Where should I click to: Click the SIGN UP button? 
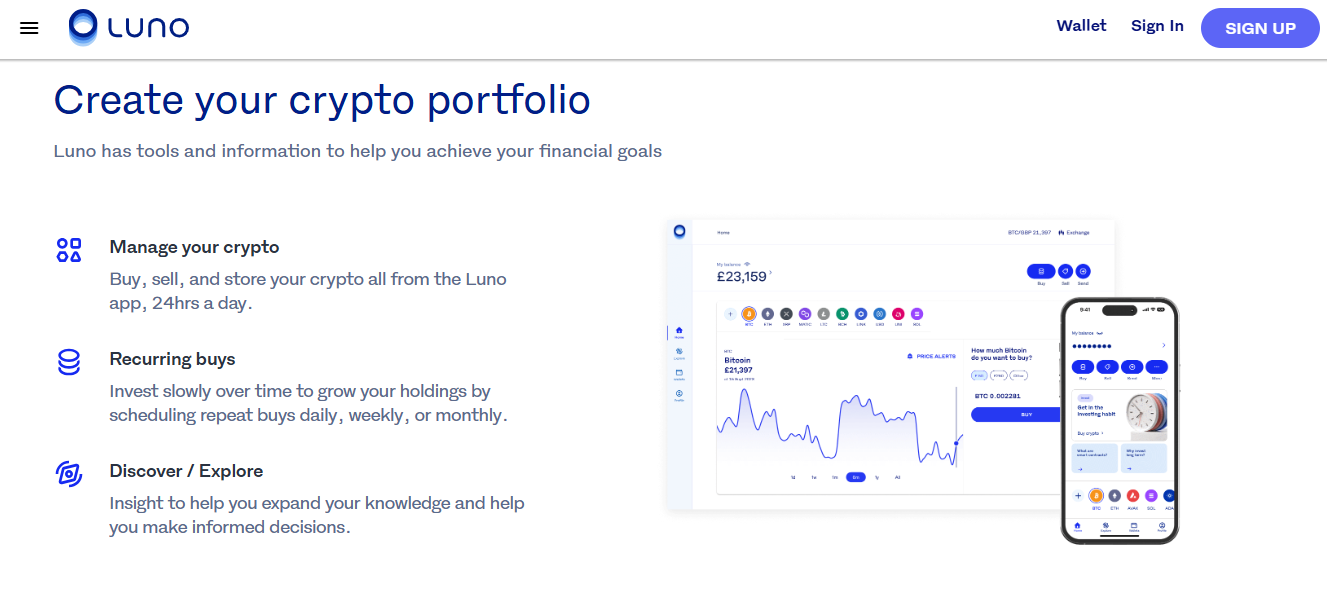1260,28
